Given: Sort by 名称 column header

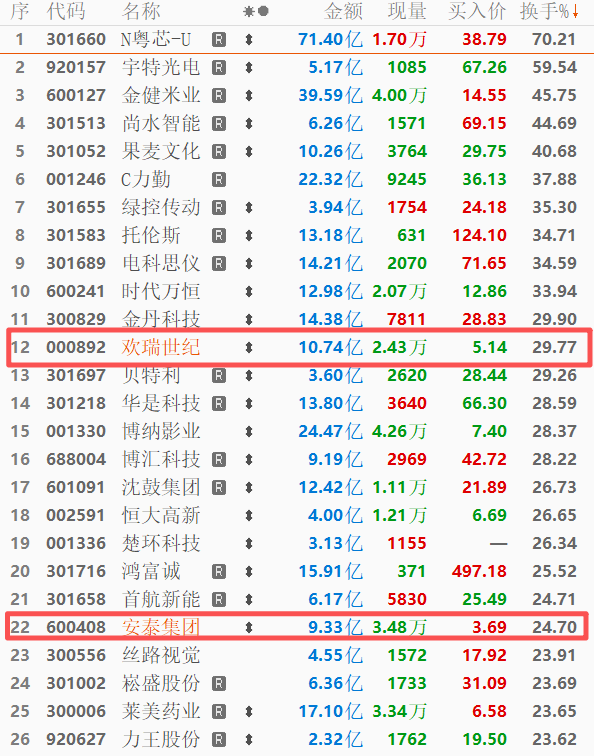Looking at the screenshot, I should coord(141,11).
